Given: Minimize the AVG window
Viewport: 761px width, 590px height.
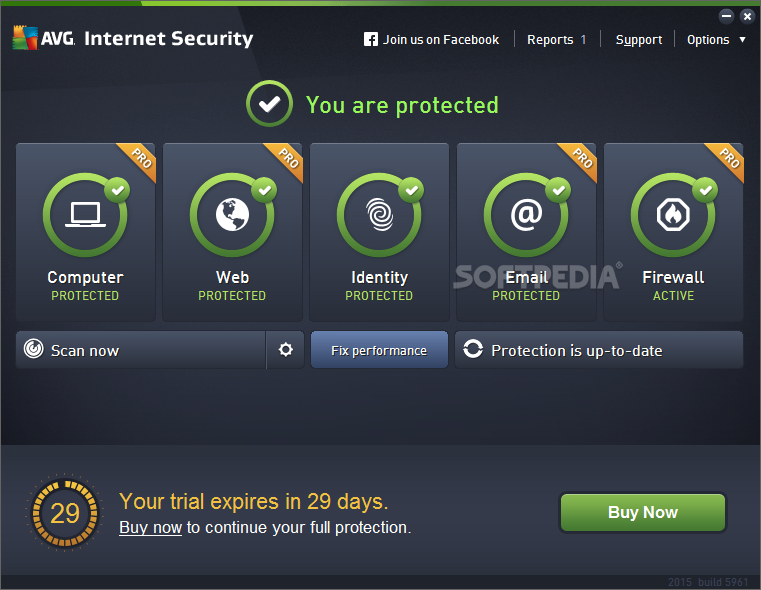Looking at the screenshot, I should (x=727, y=16).
